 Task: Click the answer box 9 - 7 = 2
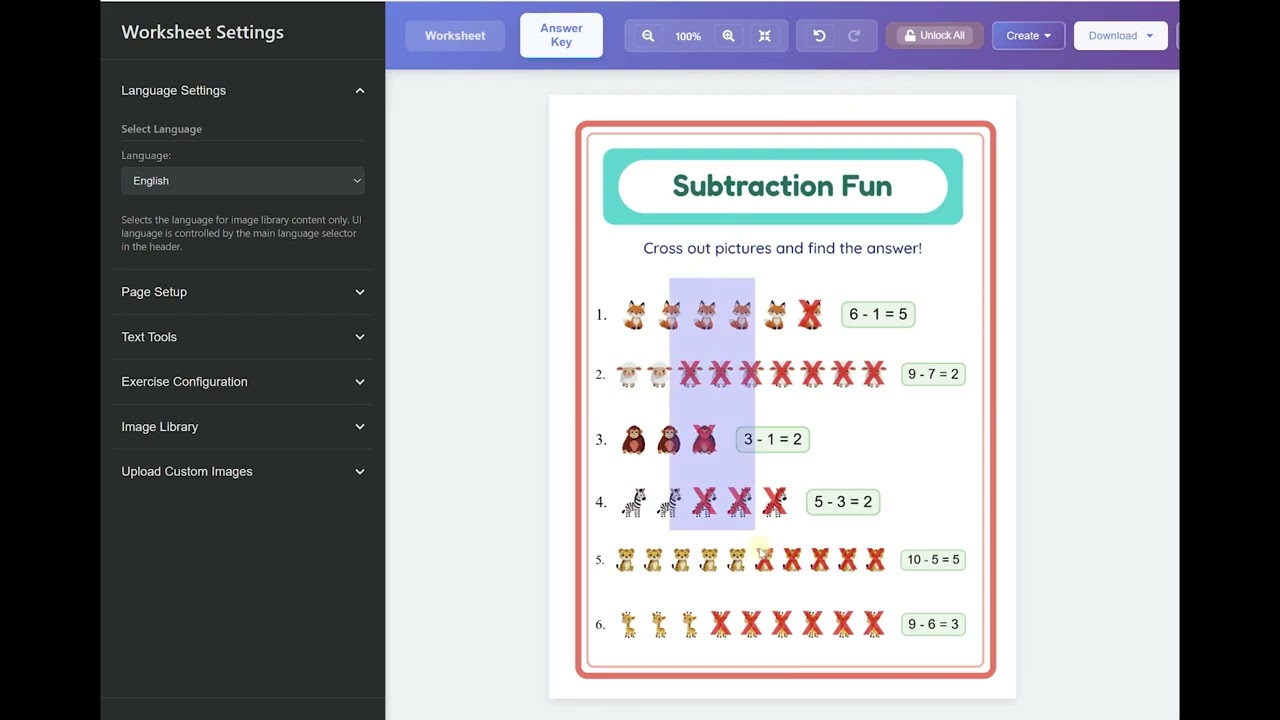pyautogui.click(x=933, y=374)
